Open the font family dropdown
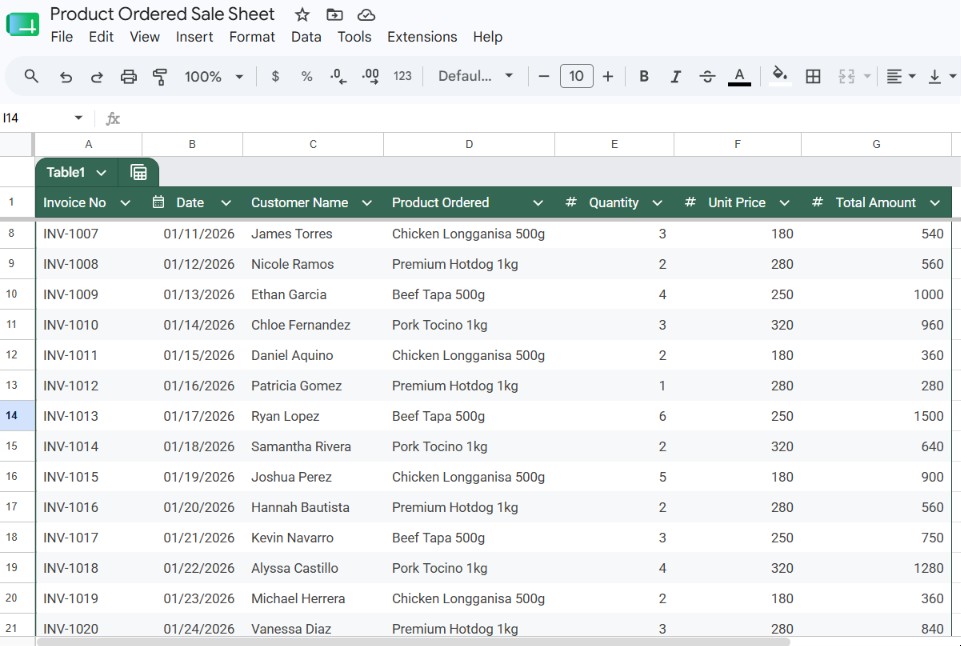 point(476,76)
